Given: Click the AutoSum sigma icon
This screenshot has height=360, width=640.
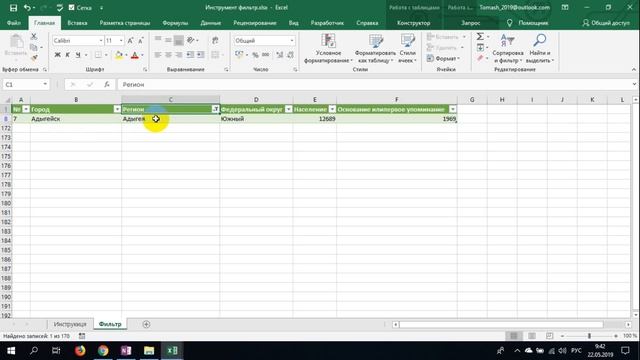Looking at the screenshot, I should pos(480,37).
